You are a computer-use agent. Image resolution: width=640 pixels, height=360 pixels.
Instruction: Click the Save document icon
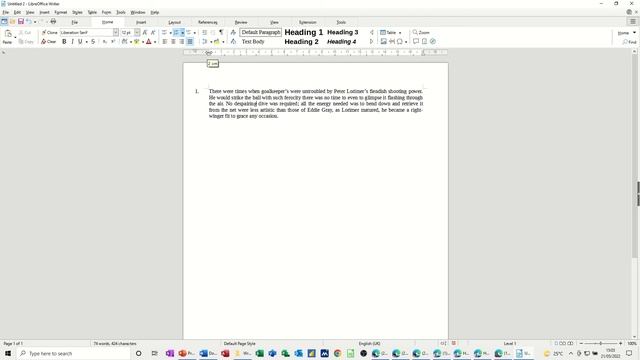point(20,22)
